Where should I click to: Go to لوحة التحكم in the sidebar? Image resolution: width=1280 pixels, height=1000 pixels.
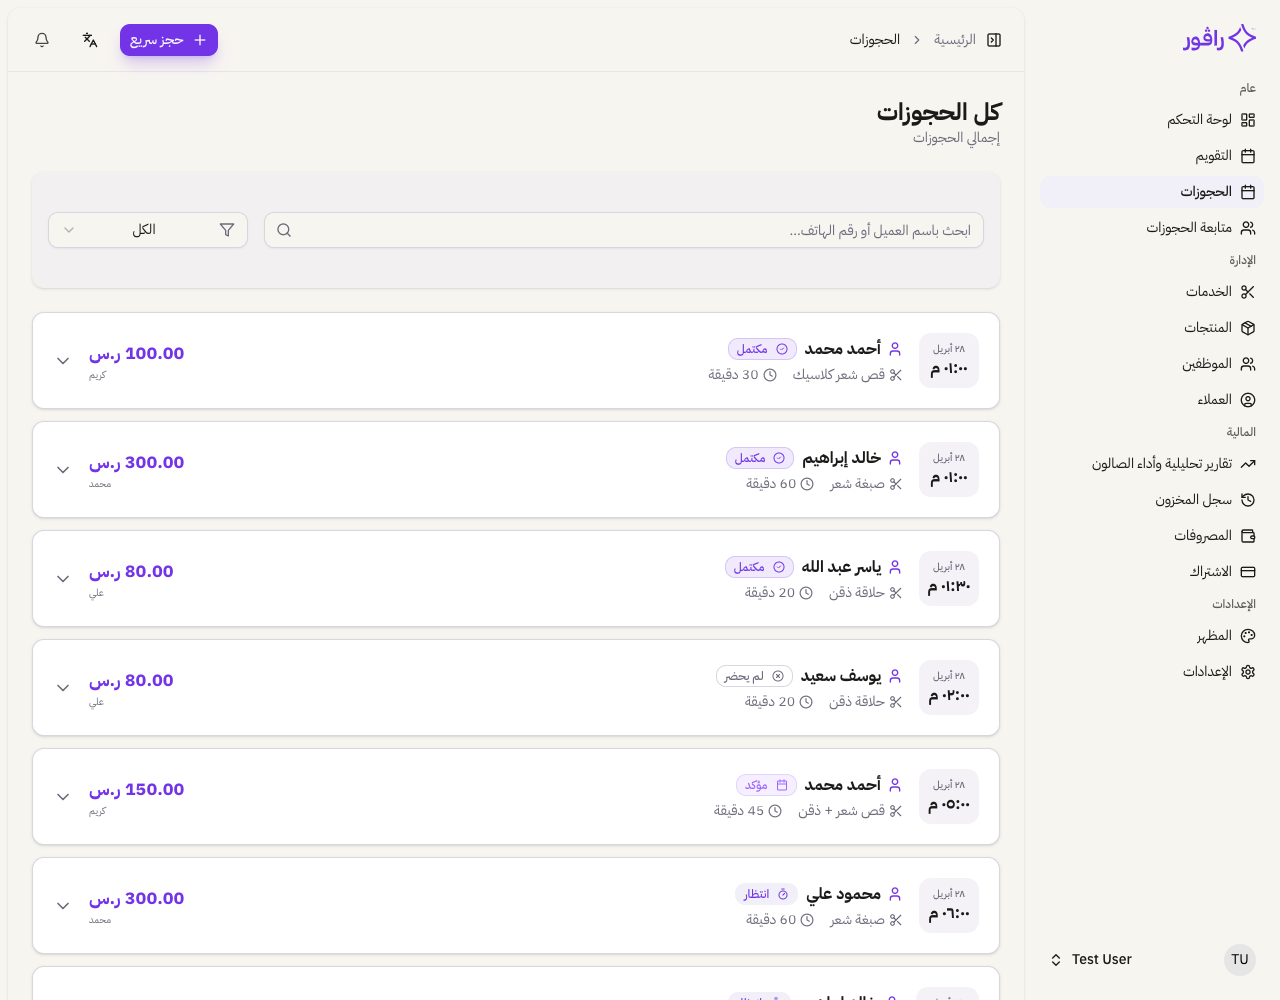[1248, 119]
